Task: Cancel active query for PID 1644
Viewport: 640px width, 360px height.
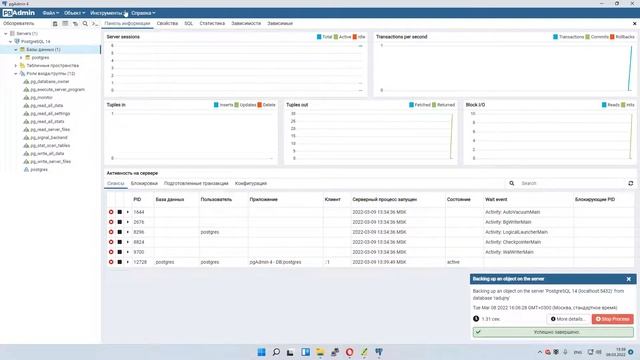Action: [x=120, y=212]
